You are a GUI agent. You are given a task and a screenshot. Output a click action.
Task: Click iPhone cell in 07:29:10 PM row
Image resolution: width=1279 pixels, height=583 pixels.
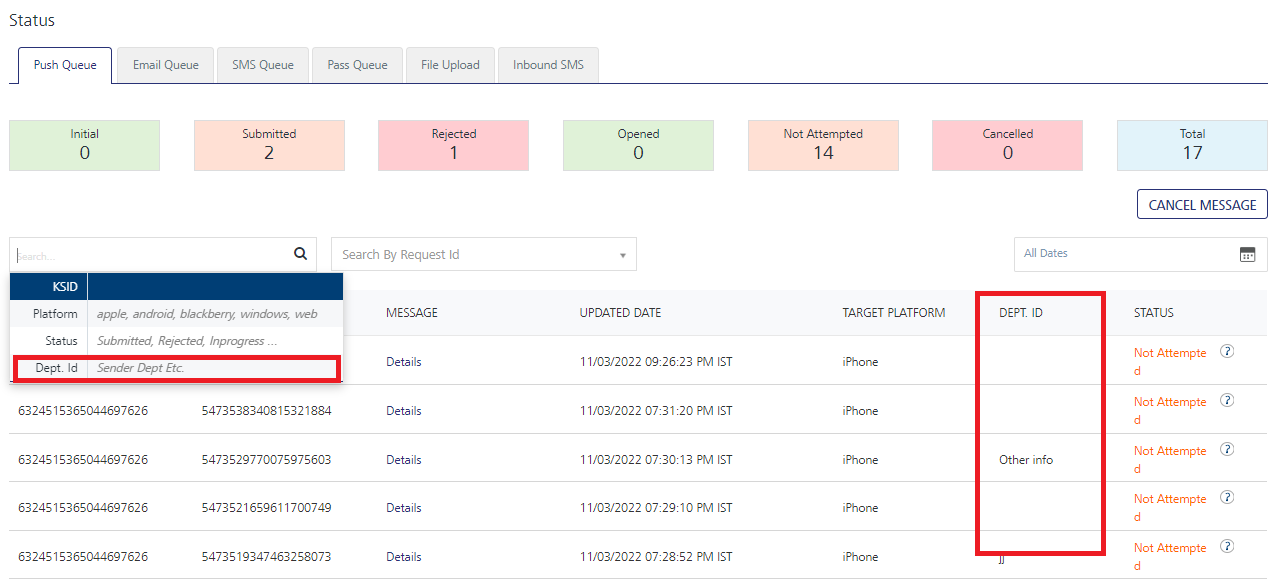pos(860,508)
